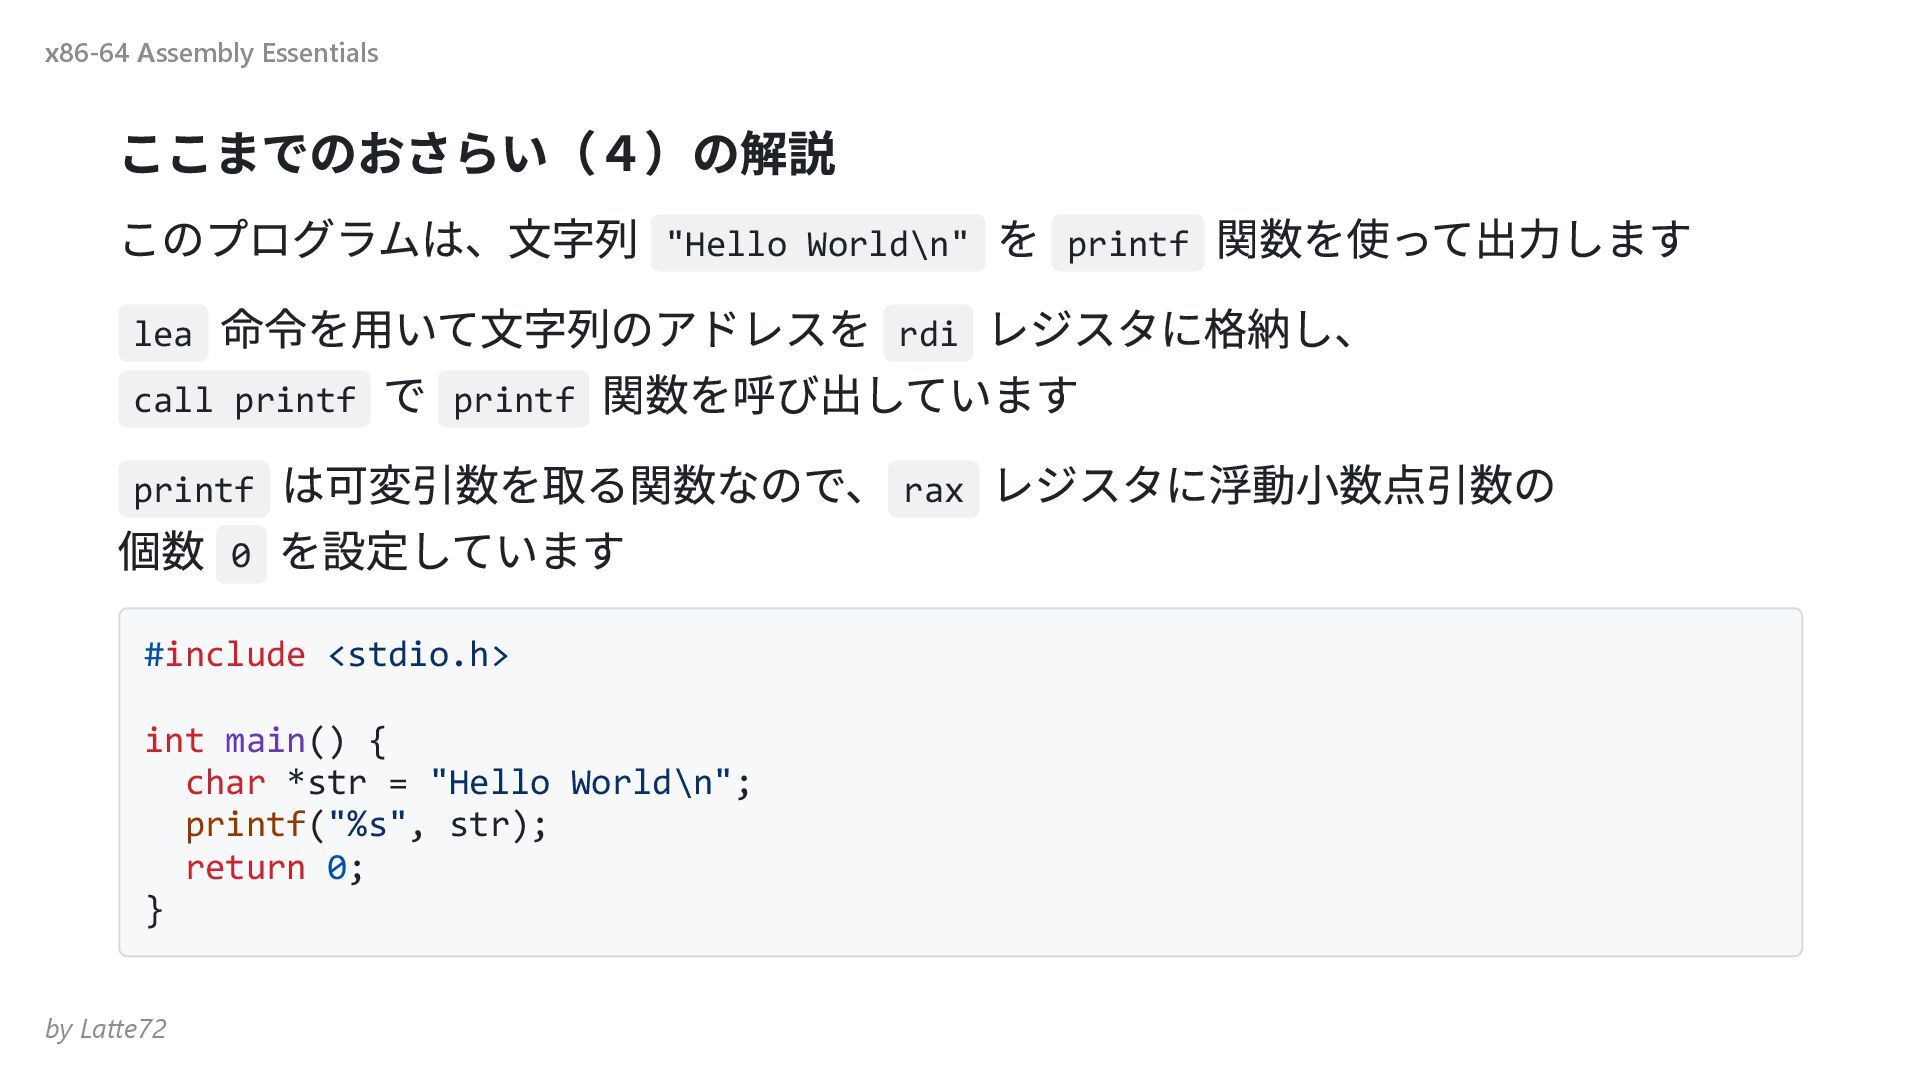Click the printf chip after call printf で
The height and width of the screenshot is (1080, 1920).
coord(514,399)
